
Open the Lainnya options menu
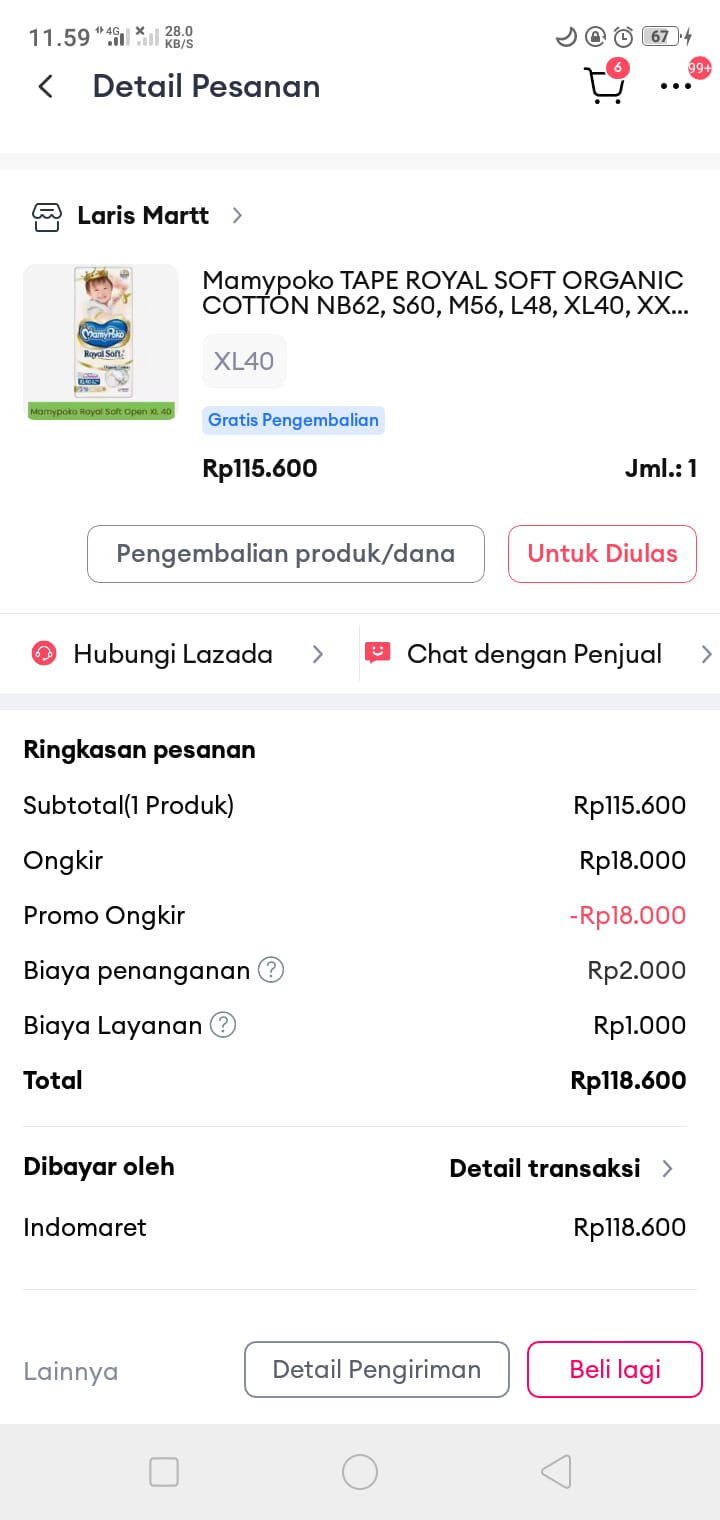coord(71,1371)
